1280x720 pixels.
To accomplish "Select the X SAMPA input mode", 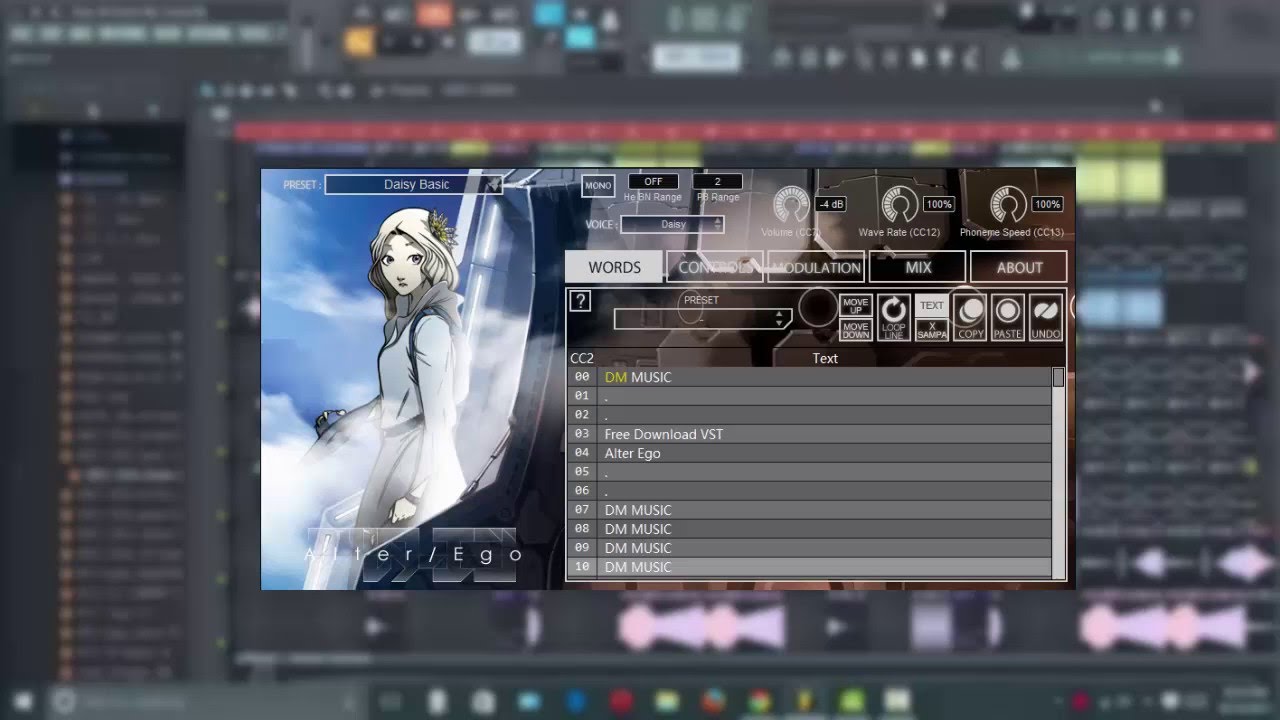I will click(x=932, y=330).
